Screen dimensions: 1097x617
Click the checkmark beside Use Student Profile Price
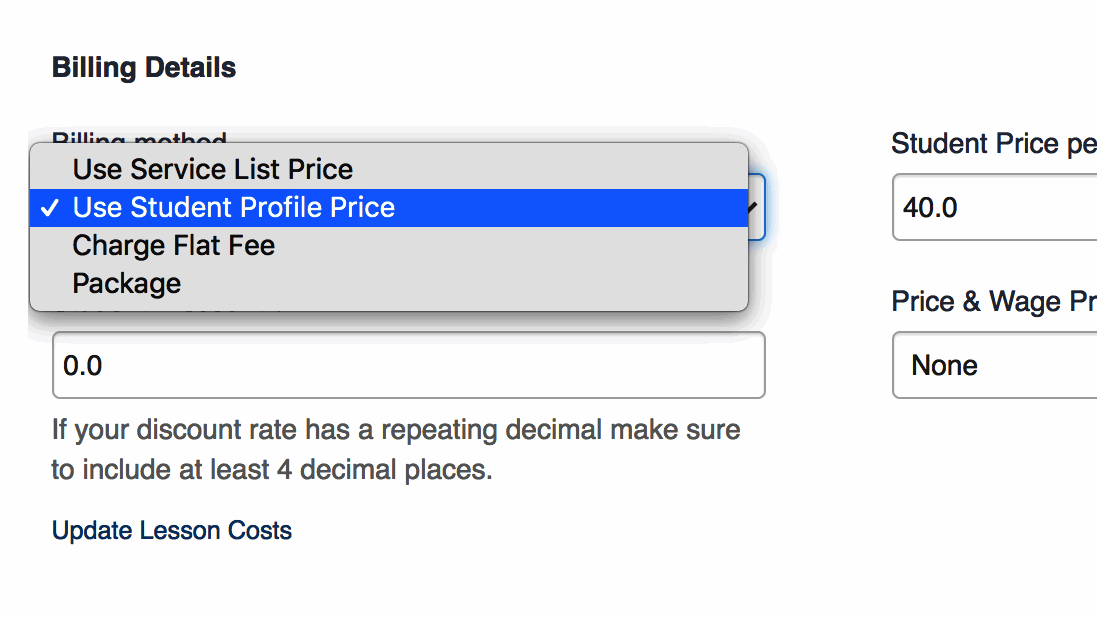point(50,208)
